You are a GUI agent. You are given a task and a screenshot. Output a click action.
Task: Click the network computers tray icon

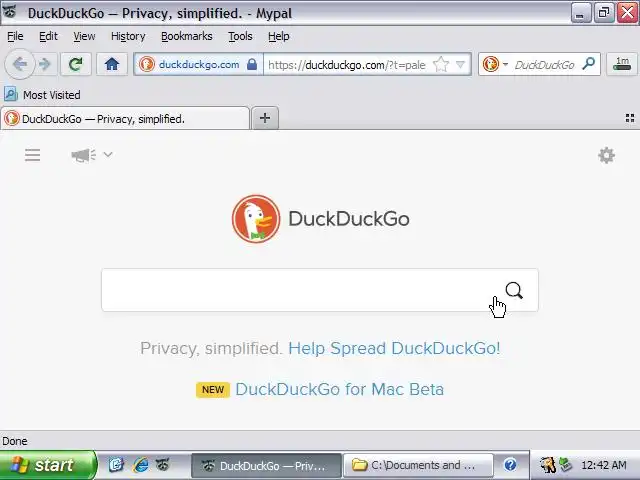pos(565,464)
